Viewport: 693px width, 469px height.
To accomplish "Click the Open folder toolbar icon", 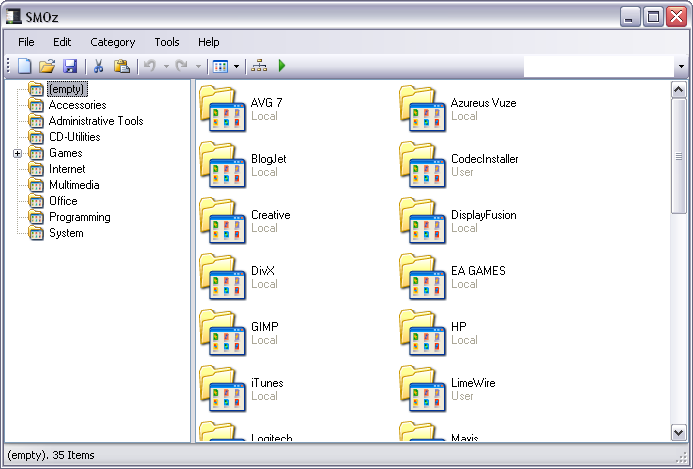I will click(x=47, y=66).
